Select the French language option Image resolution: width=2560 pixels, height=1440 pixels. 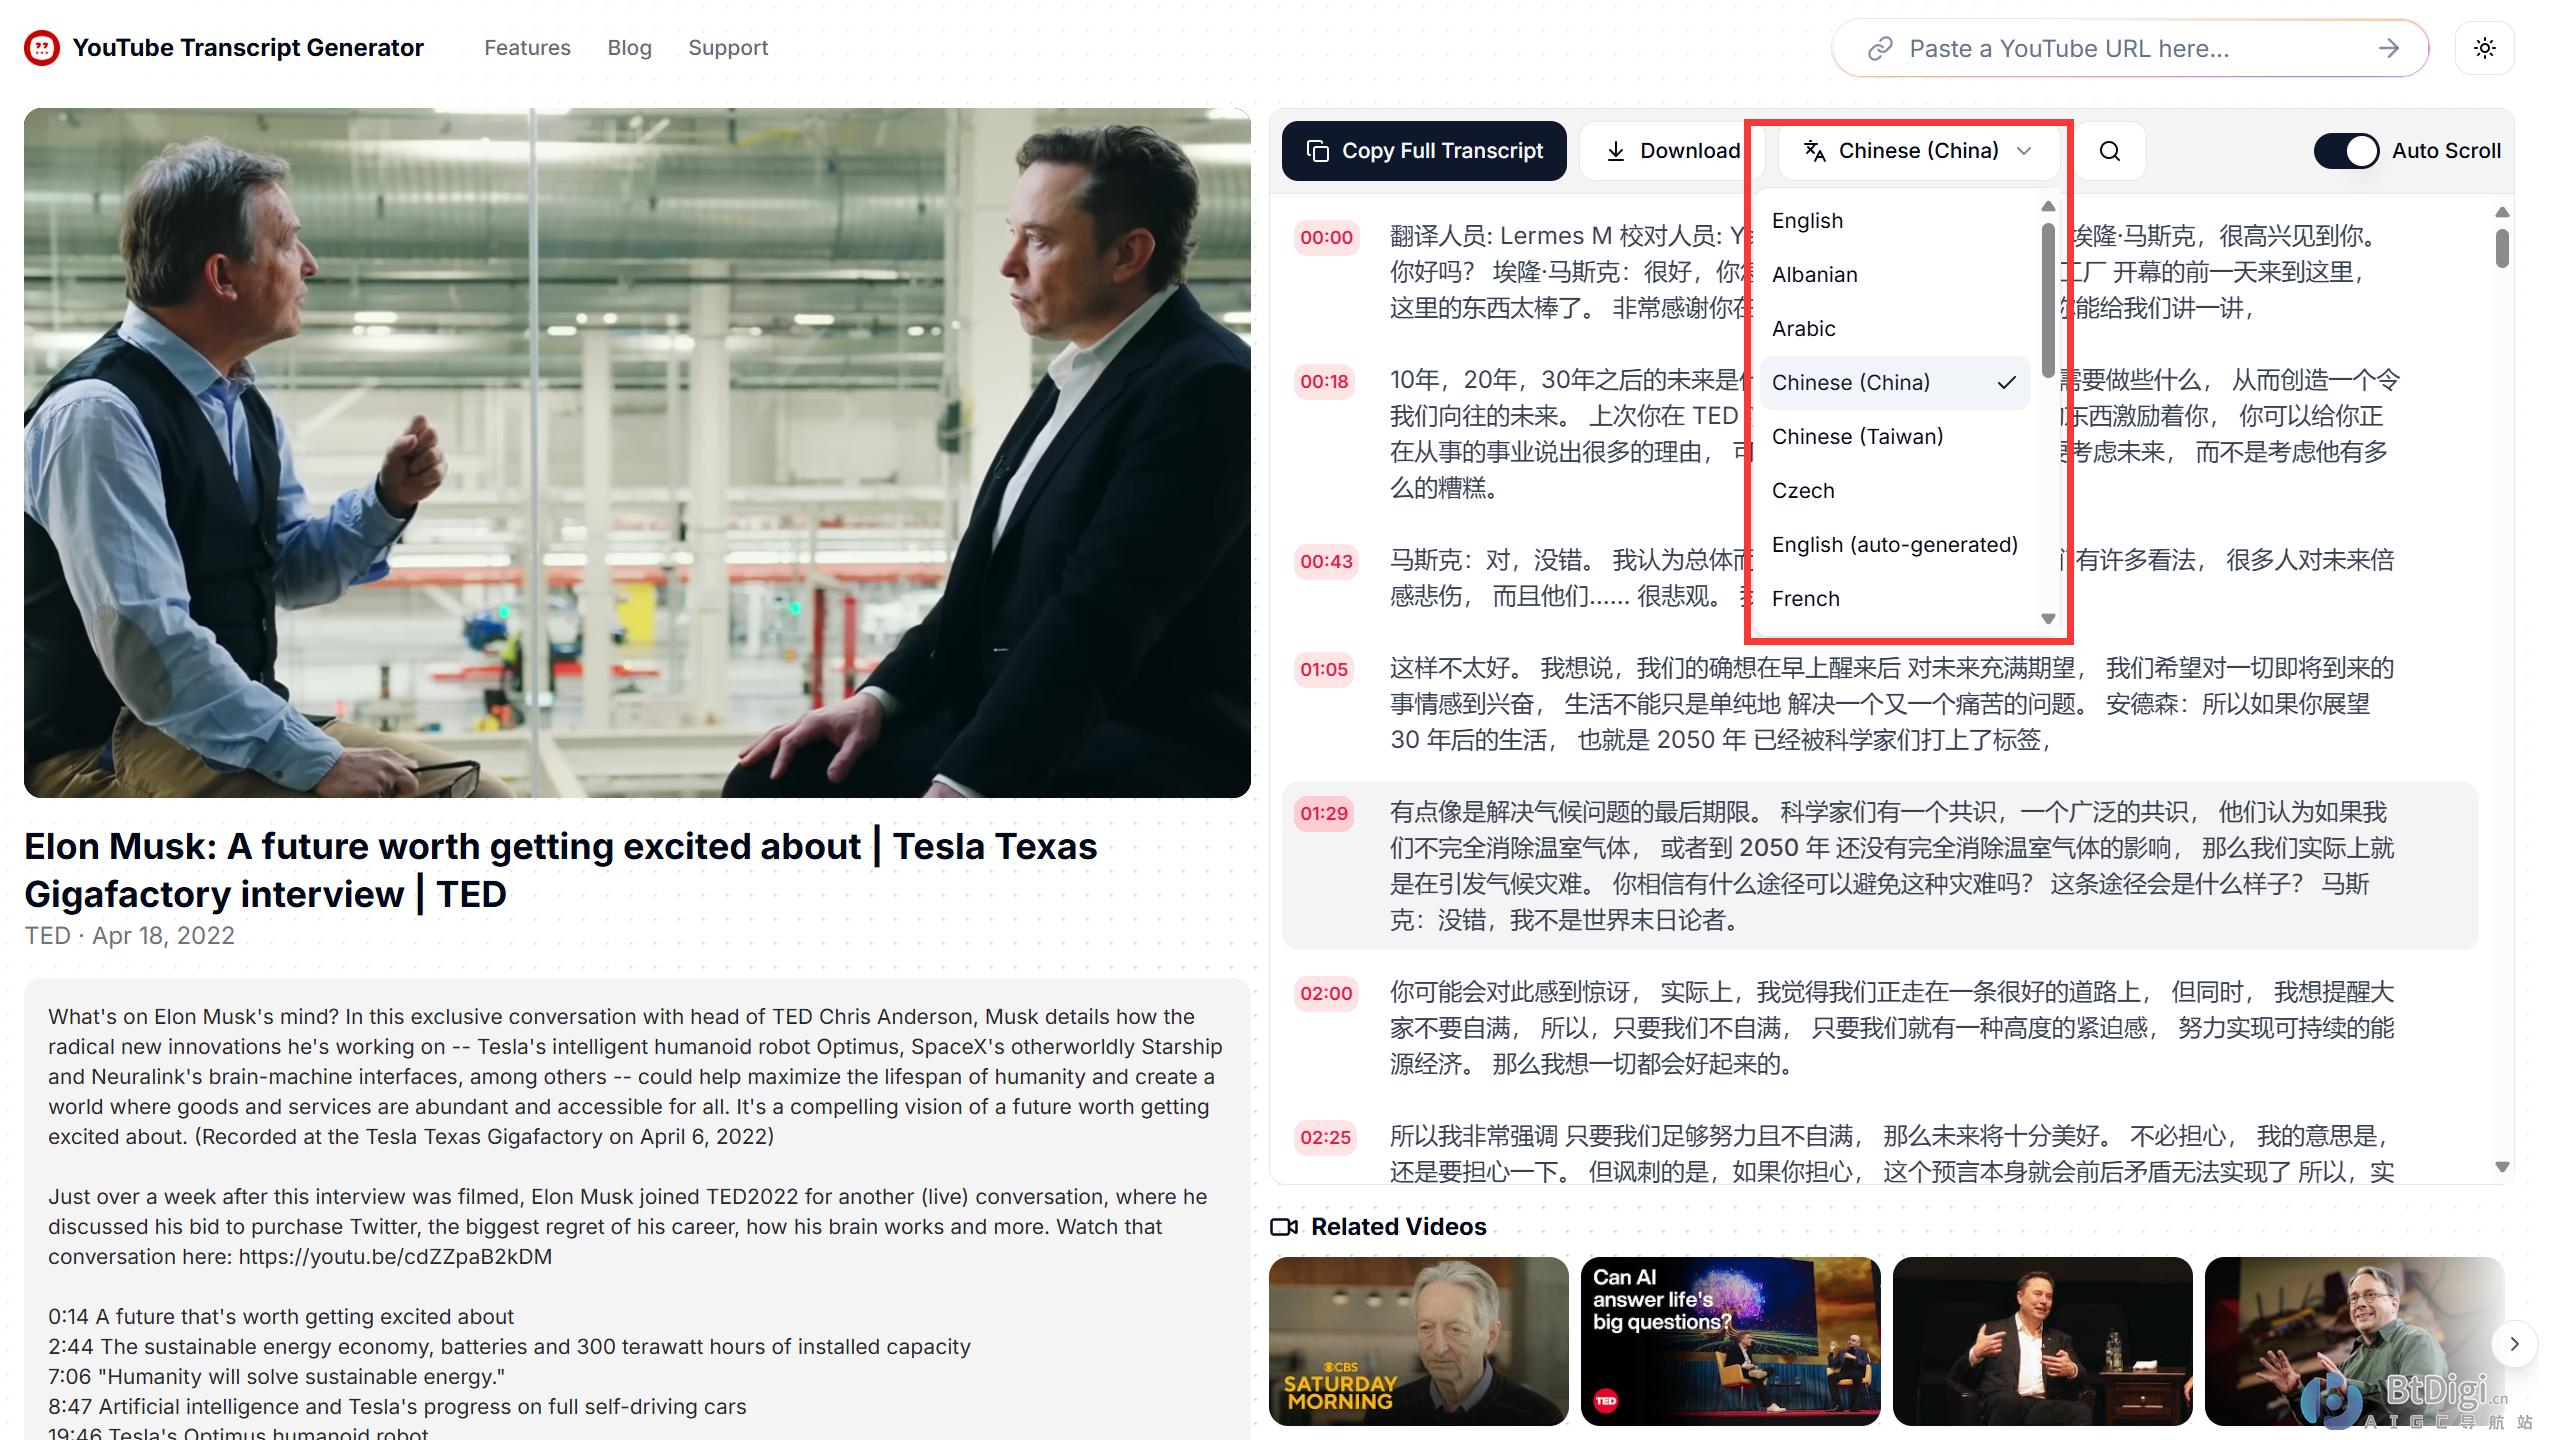[x=1805, y=598]
